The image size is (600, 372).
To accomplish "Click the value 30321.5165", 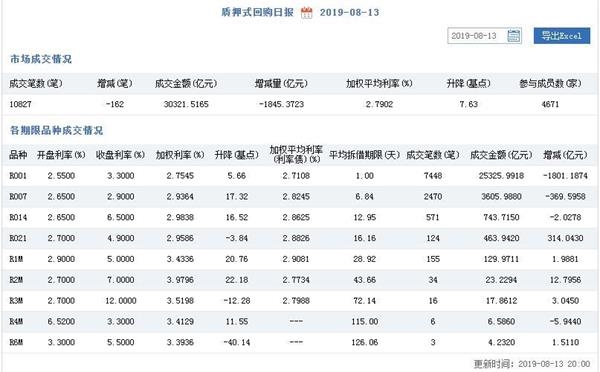I will pos(186,104).
